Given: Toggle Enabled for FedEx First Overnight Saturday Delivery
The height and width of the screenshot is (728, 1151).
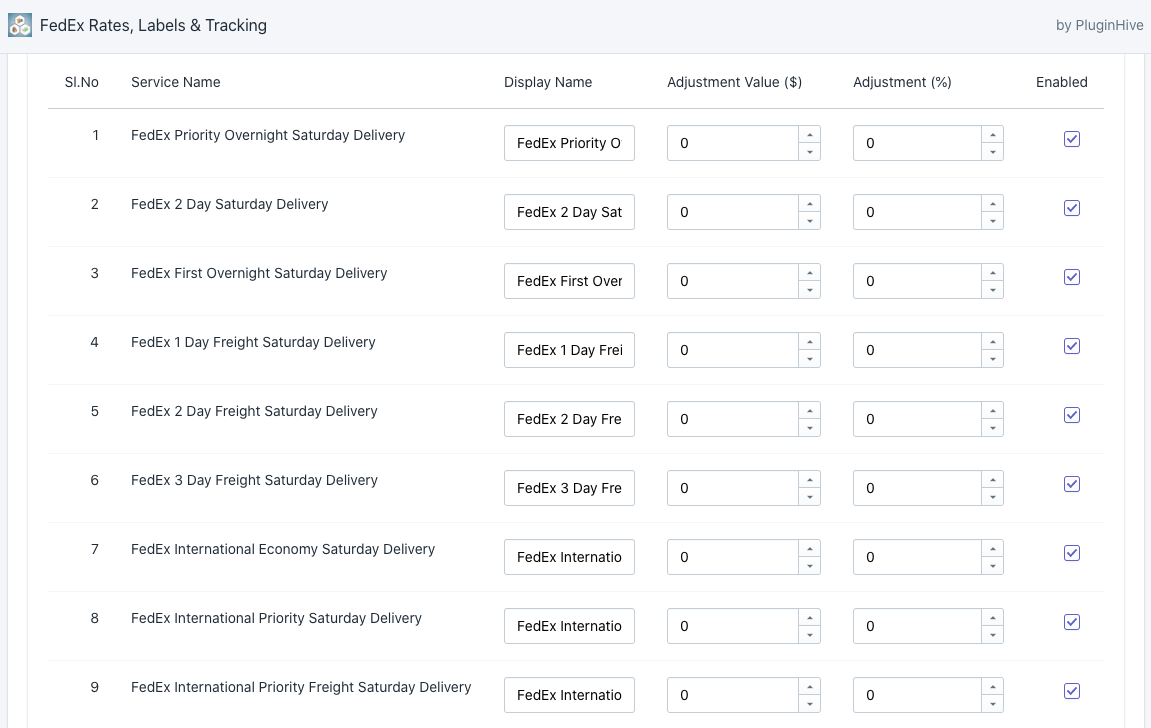Looking at the screenshot, I should pyautogui.click(x=1072, y=277).
